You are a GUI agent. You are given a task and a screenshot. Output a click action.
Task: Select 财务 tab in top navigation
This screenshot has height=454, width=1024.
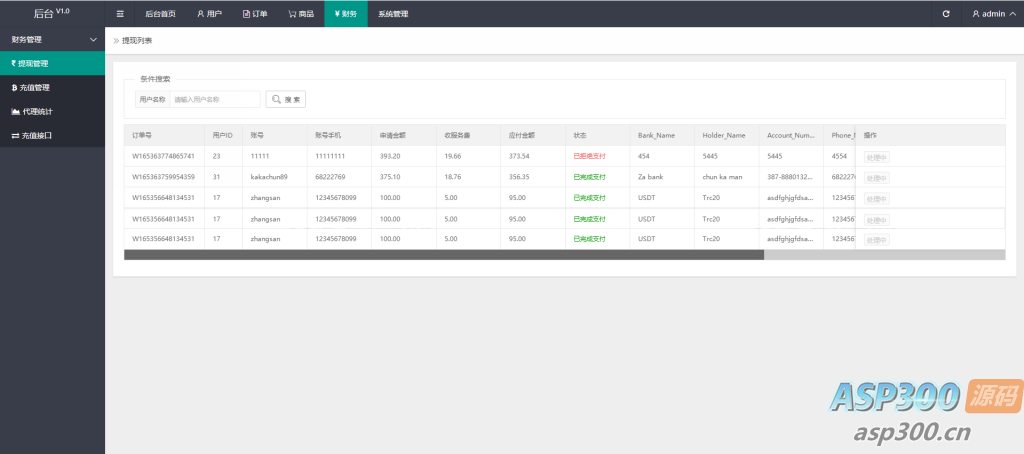pyautogui.click(x=345, y=14)
